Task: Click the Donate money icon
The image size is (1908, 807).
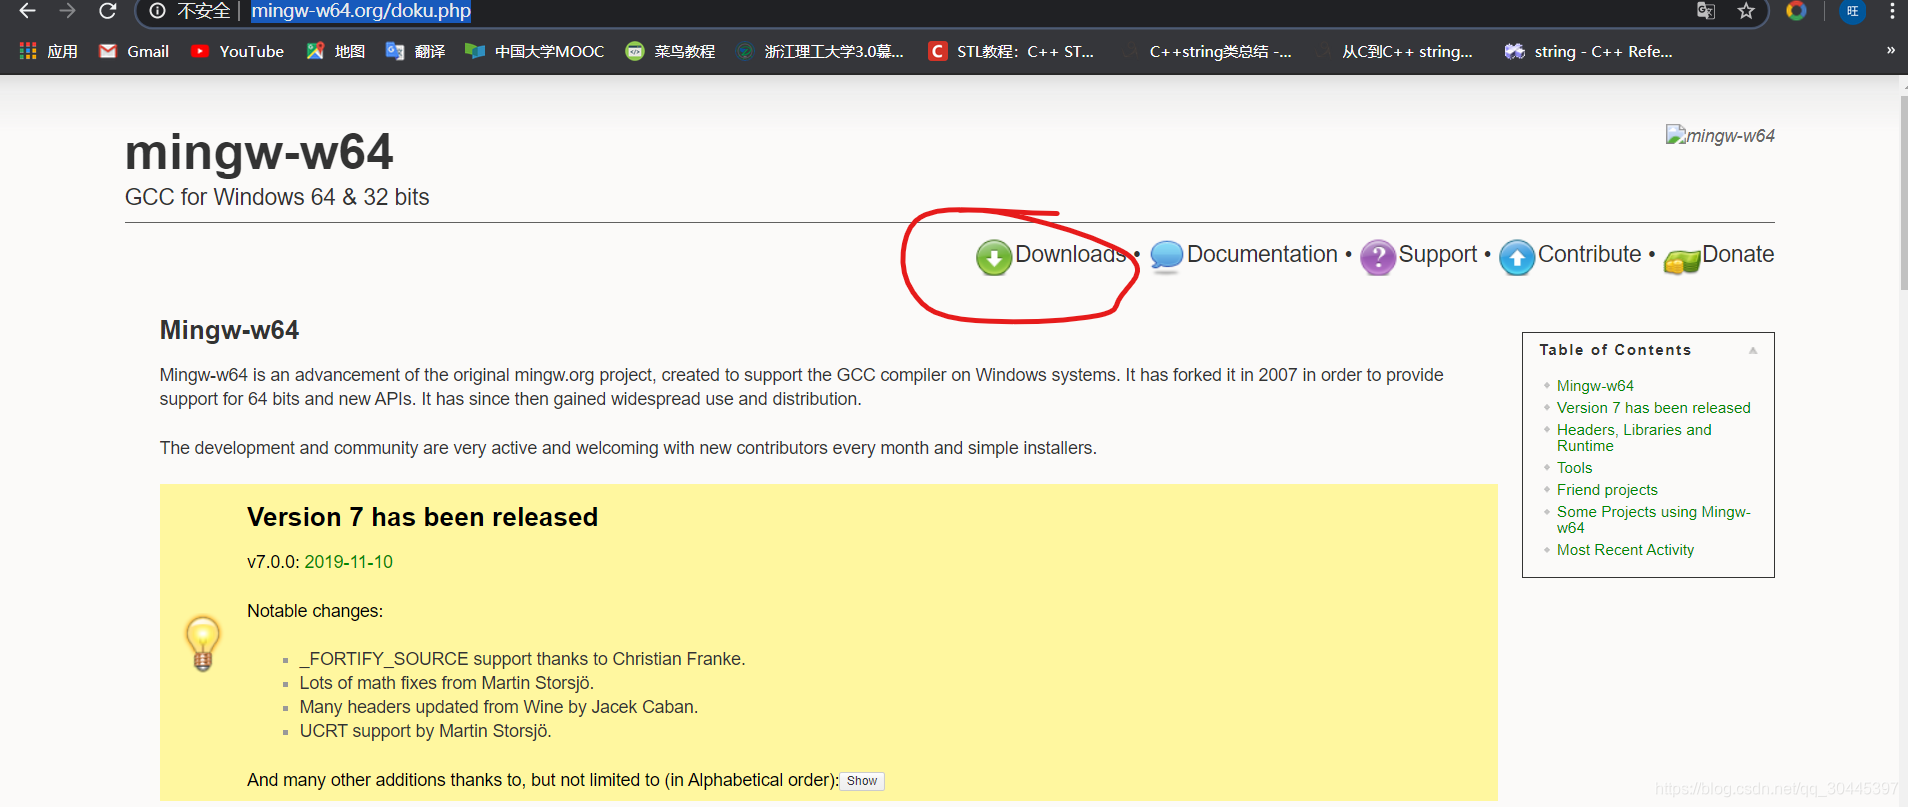Action: click(x=1682, y=261)
